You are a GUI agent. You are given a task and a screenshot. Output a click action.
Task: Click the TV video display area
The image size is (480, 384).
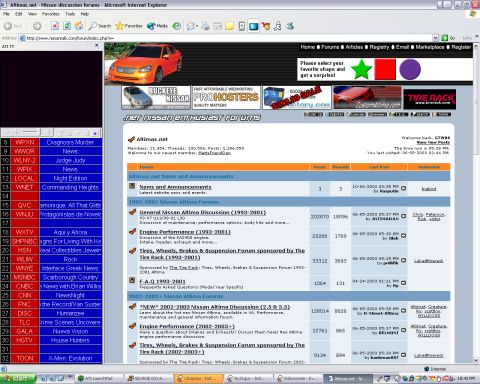click(x=51, y=89)
